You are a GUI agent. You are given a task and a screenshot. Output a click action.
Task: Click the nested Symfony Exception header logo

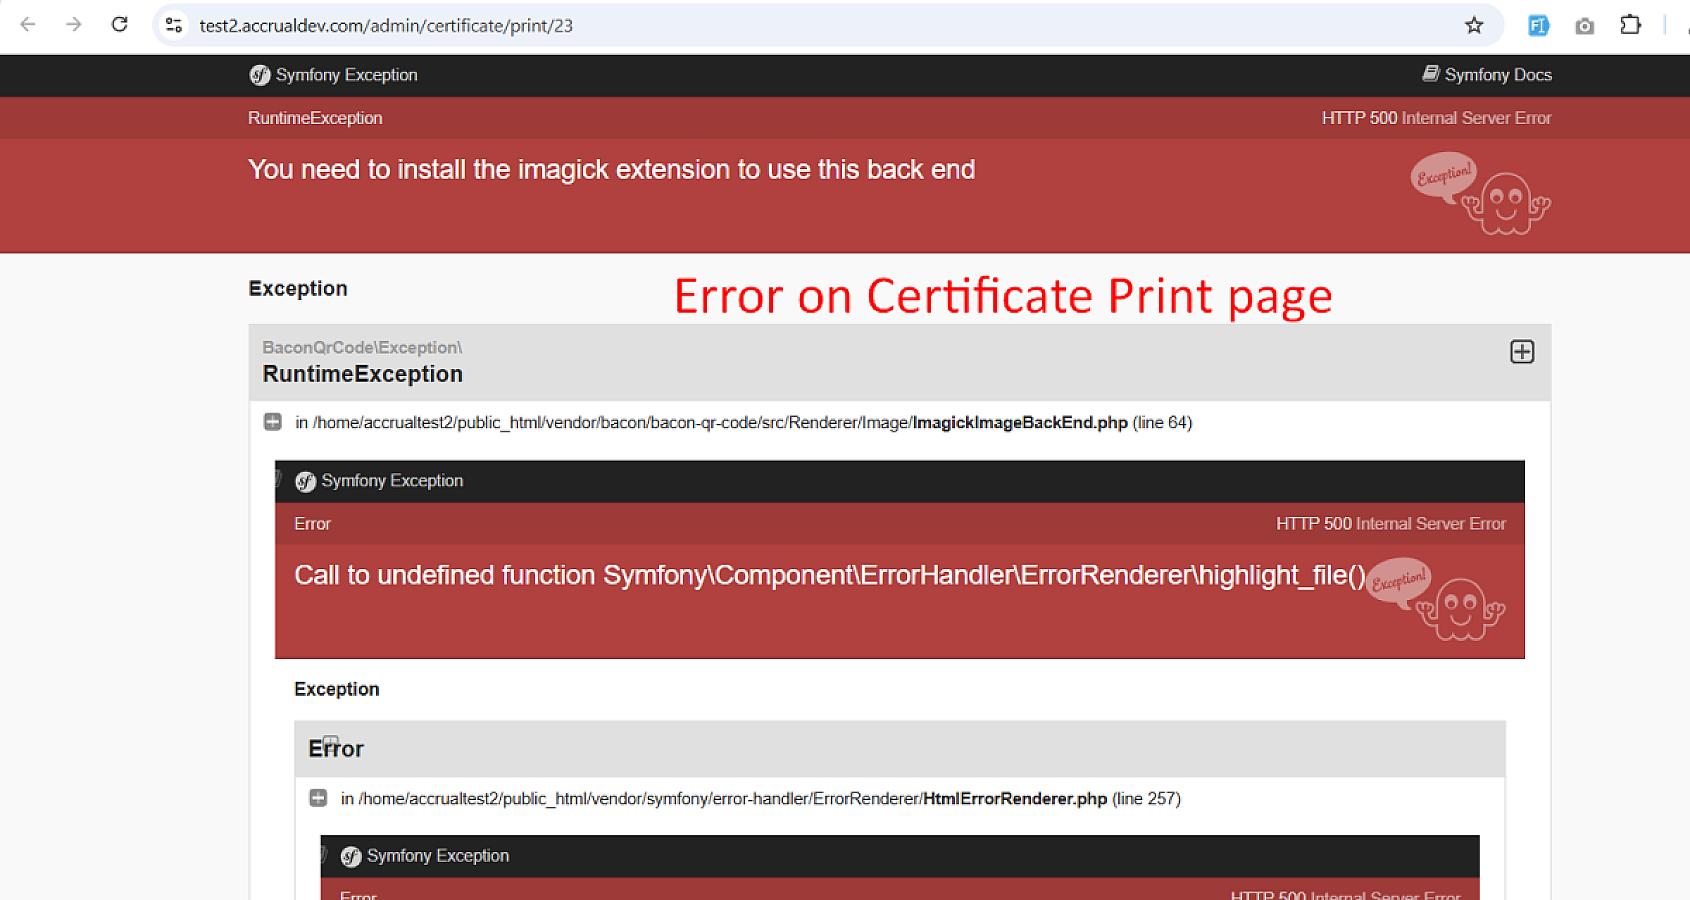(306, 481)
